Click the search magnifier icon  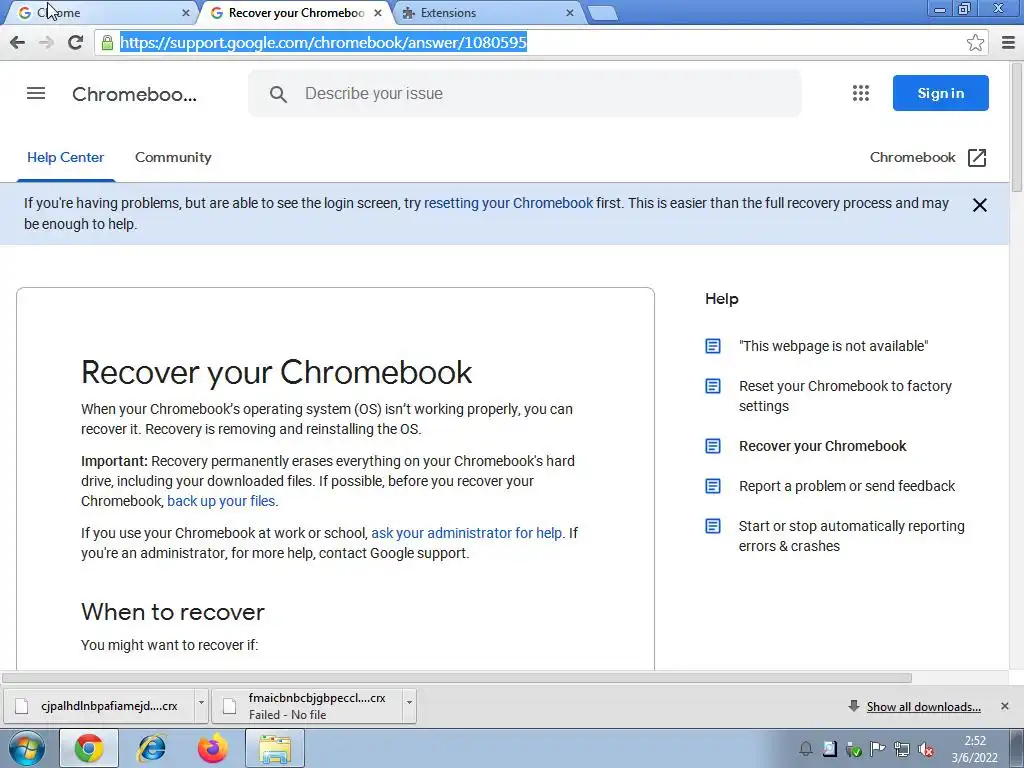(278, 94)
